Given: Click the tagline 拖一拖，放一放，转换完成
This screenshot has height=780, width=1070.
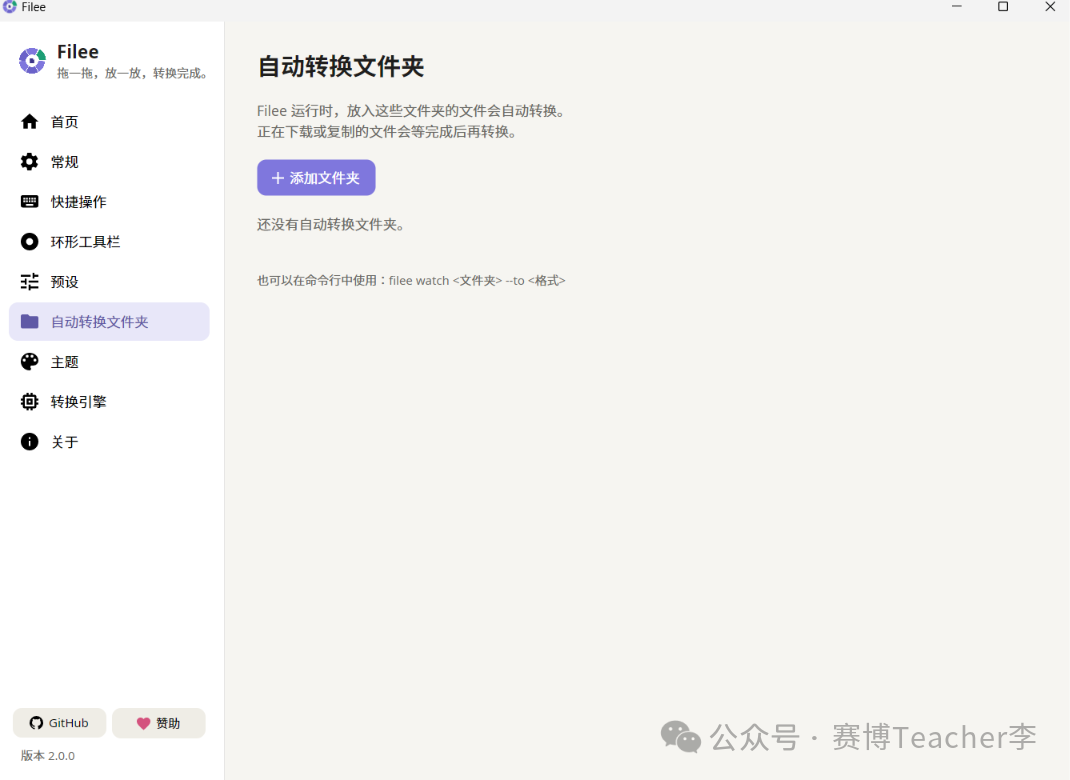Looking at the screenshot, I should (133, 73).
